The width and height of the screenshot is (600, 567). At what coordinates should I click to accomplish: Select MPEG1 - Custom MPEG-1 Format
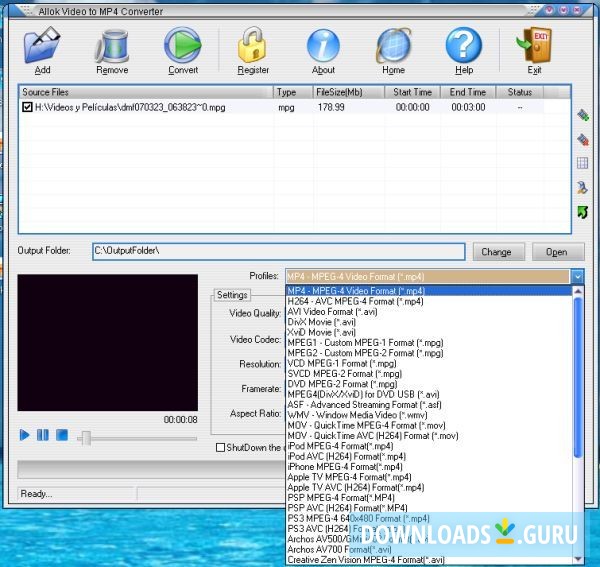tap(430, 343)
